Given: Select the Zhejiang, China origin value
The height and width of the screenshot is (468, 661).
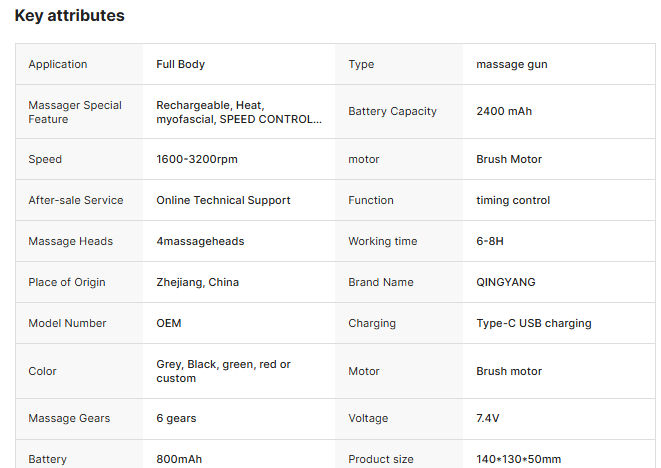Looking at the screenshot, I should tap(197, 282).
